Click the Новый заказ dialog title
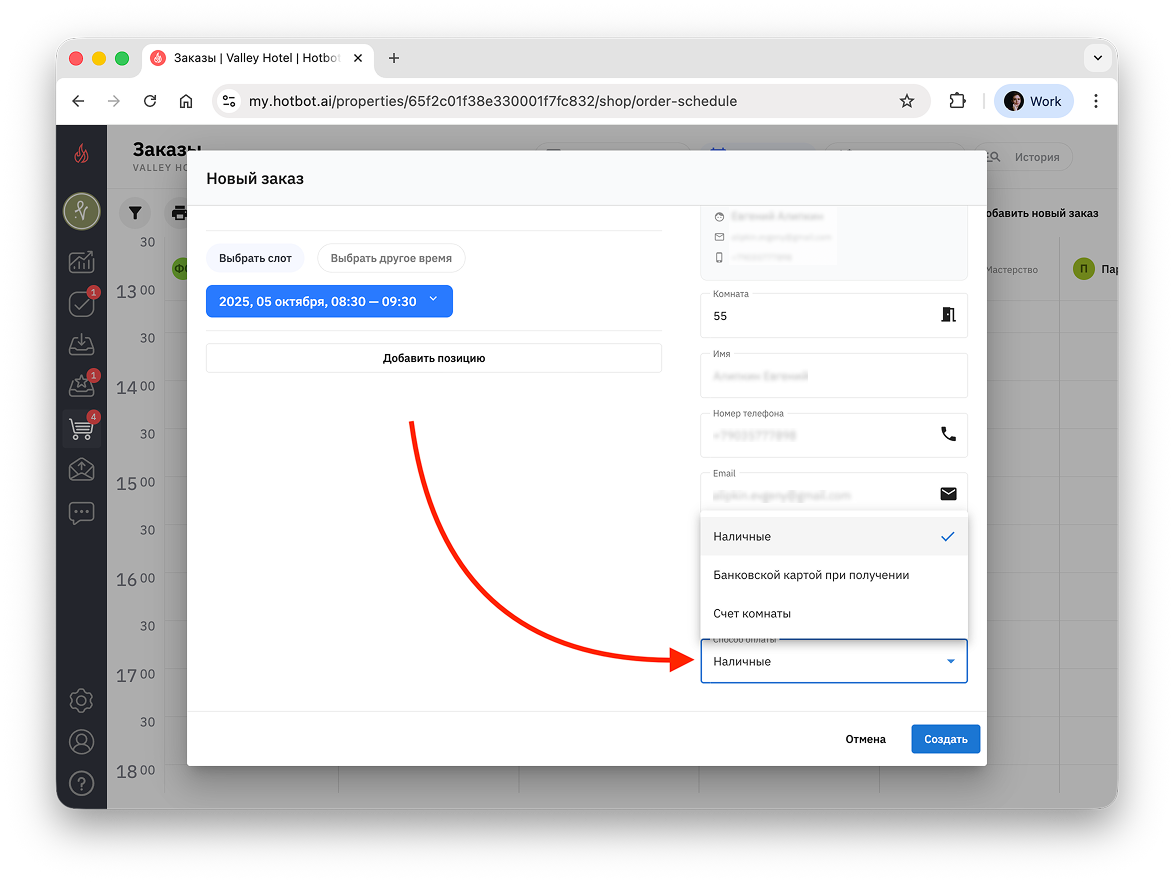1174x883 pixels. (255, 178)
